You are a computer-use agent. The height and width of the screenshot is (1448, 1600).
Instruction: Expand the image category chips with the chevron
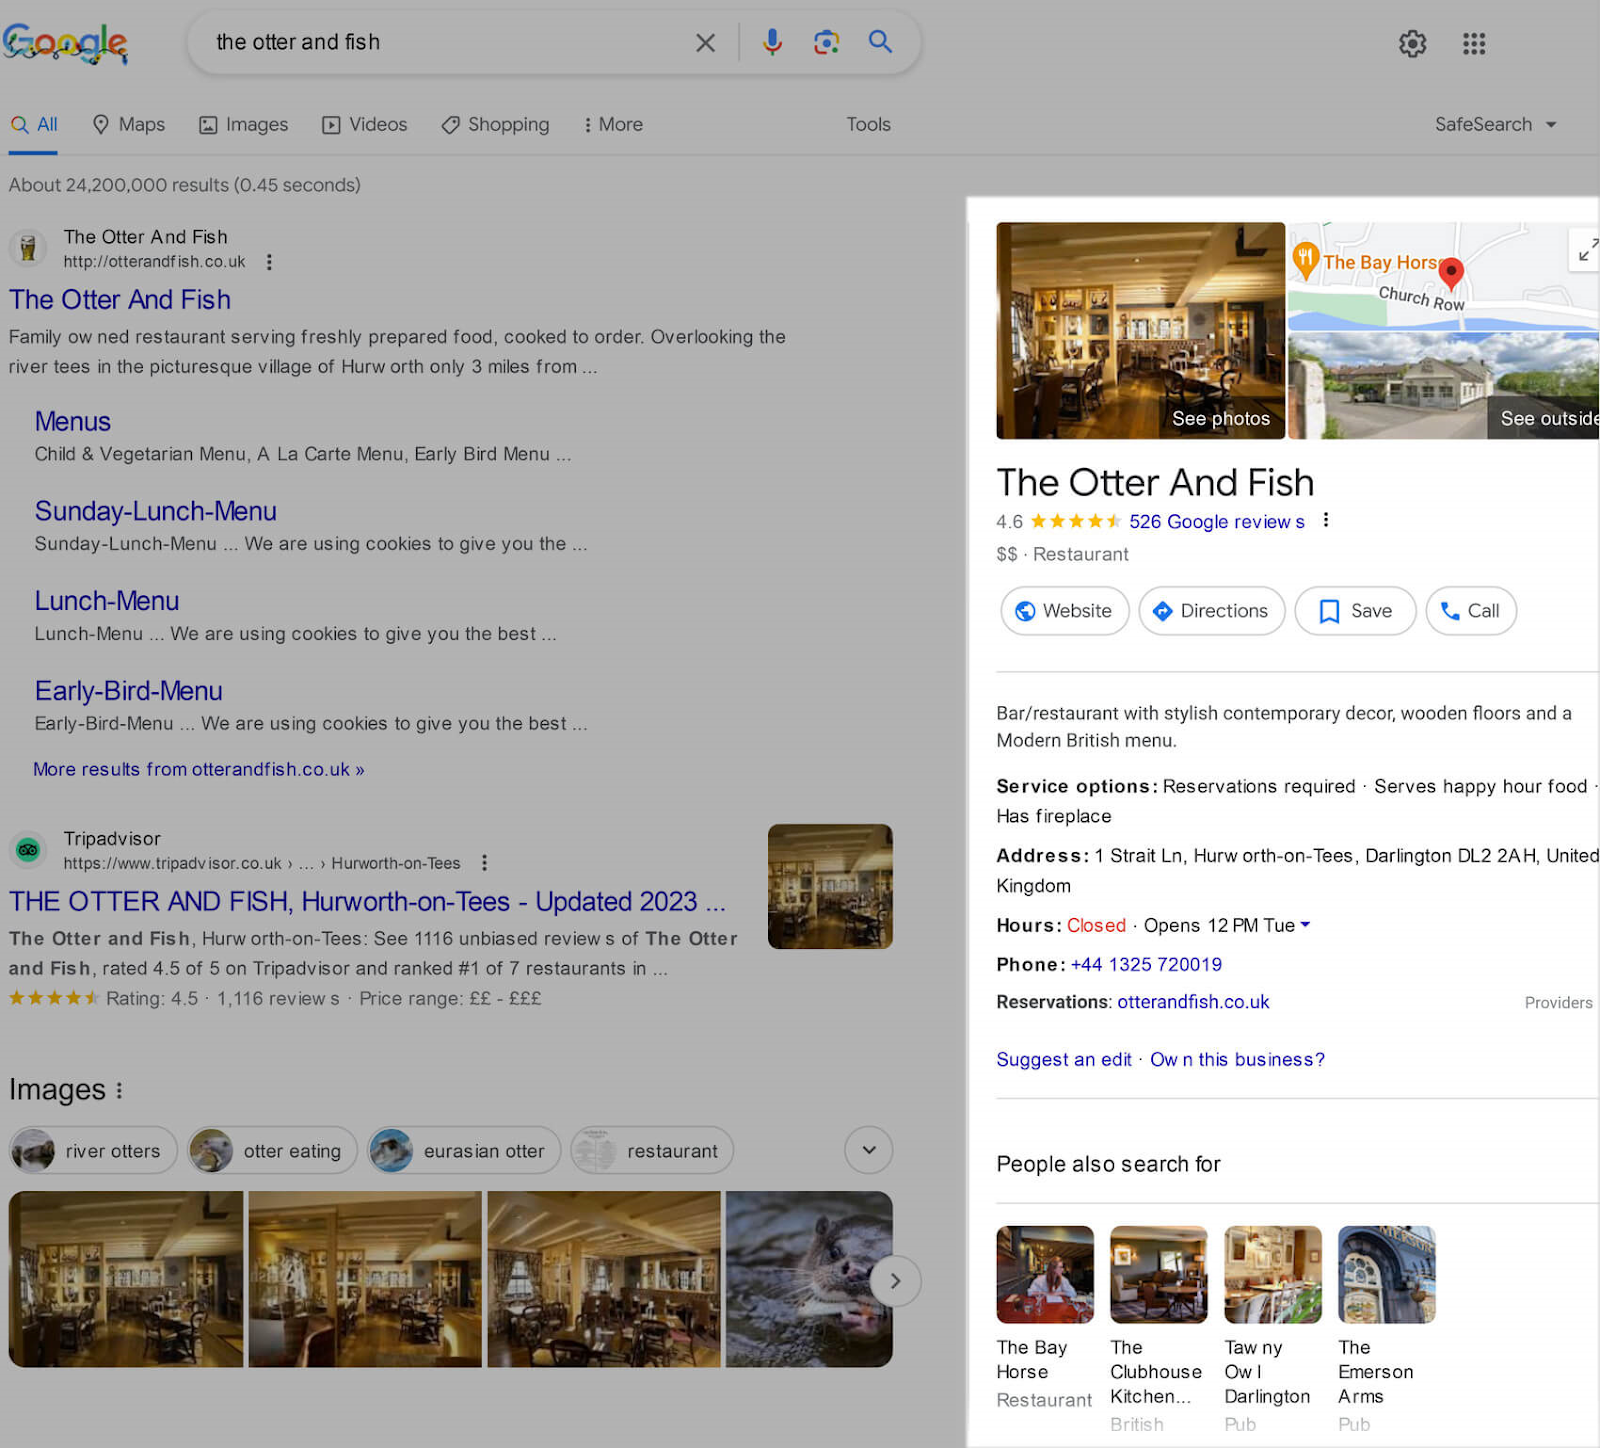point(868,1150)
